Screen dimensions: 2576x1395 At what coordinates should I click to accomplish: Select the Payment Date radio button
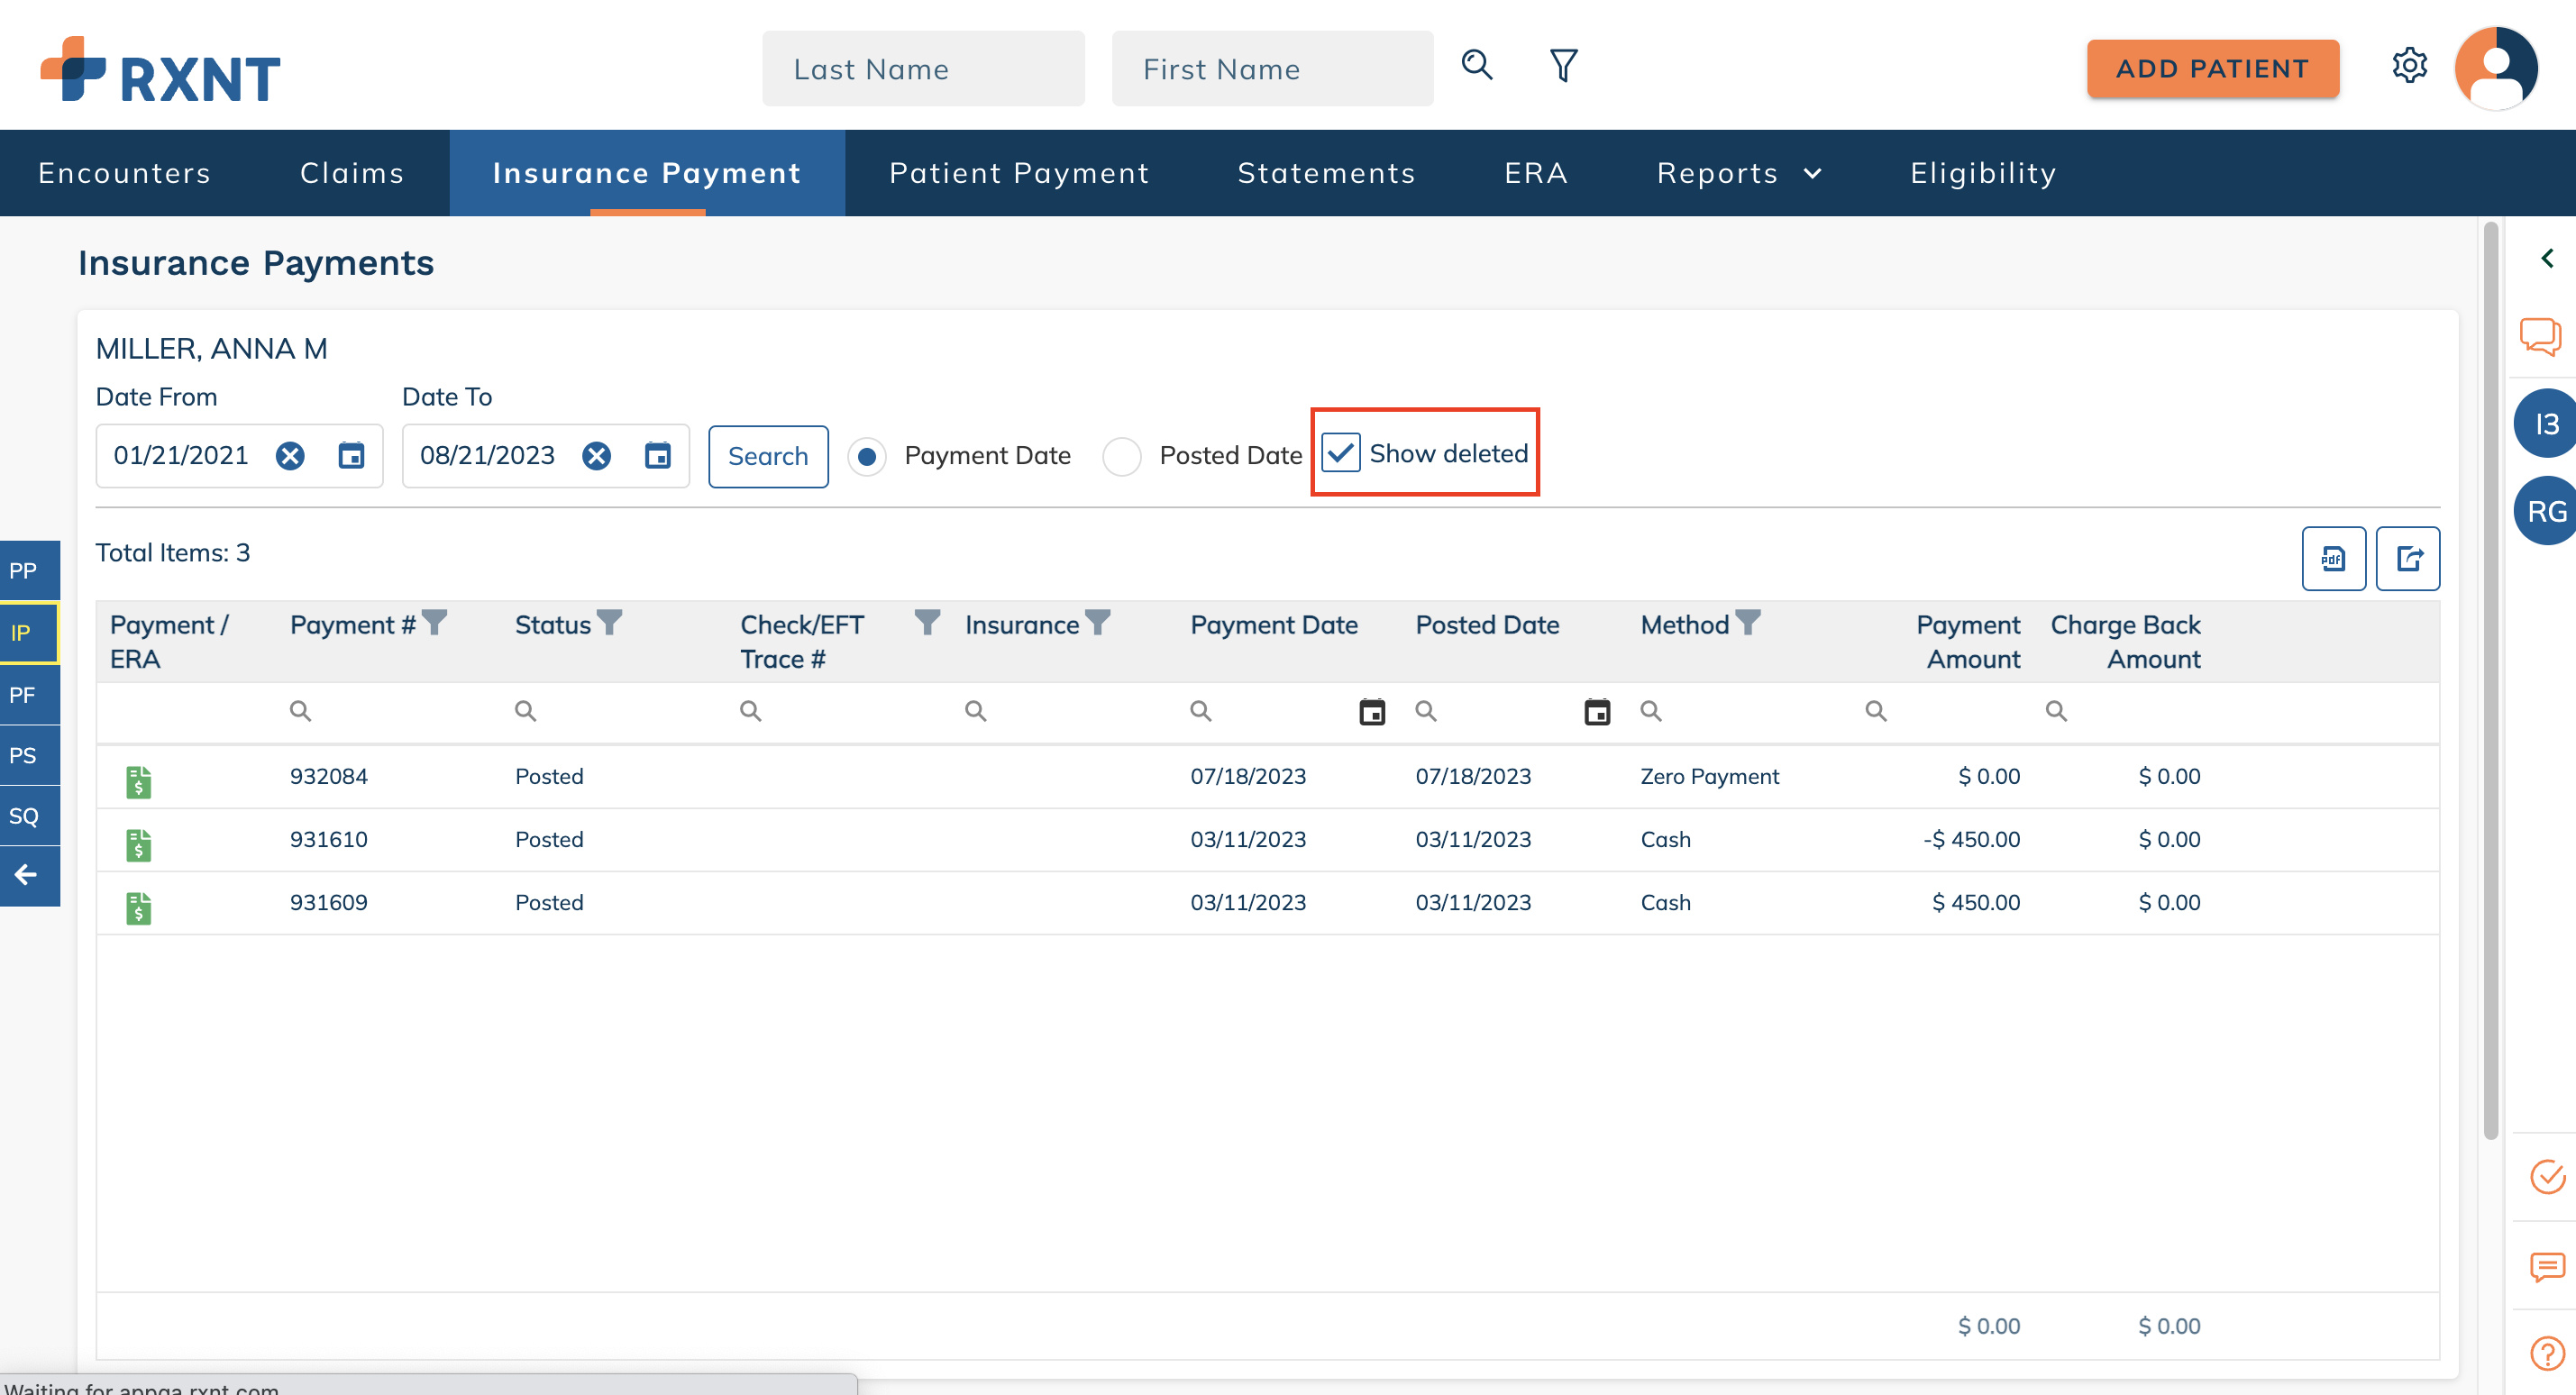pyautogui.click(x=867, y=457)
